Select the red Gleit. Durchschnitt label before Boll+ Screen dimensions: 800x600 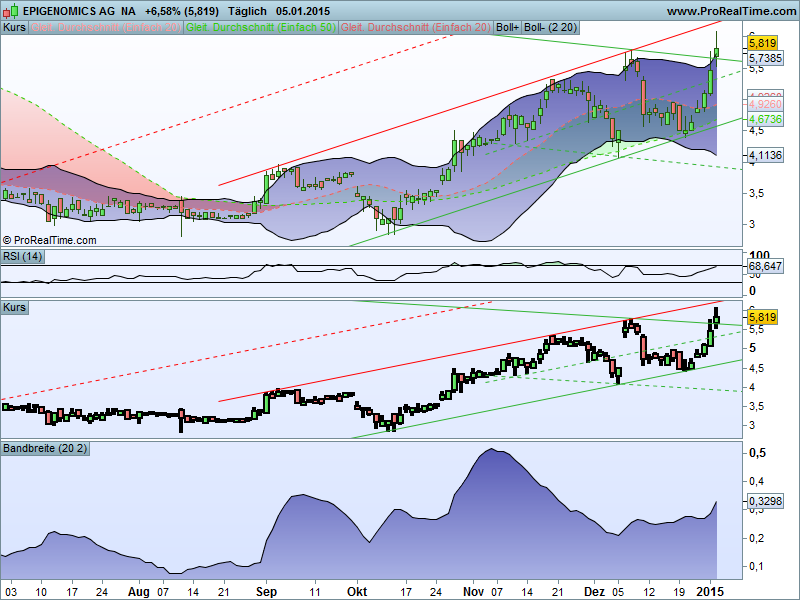pos(416,27)
